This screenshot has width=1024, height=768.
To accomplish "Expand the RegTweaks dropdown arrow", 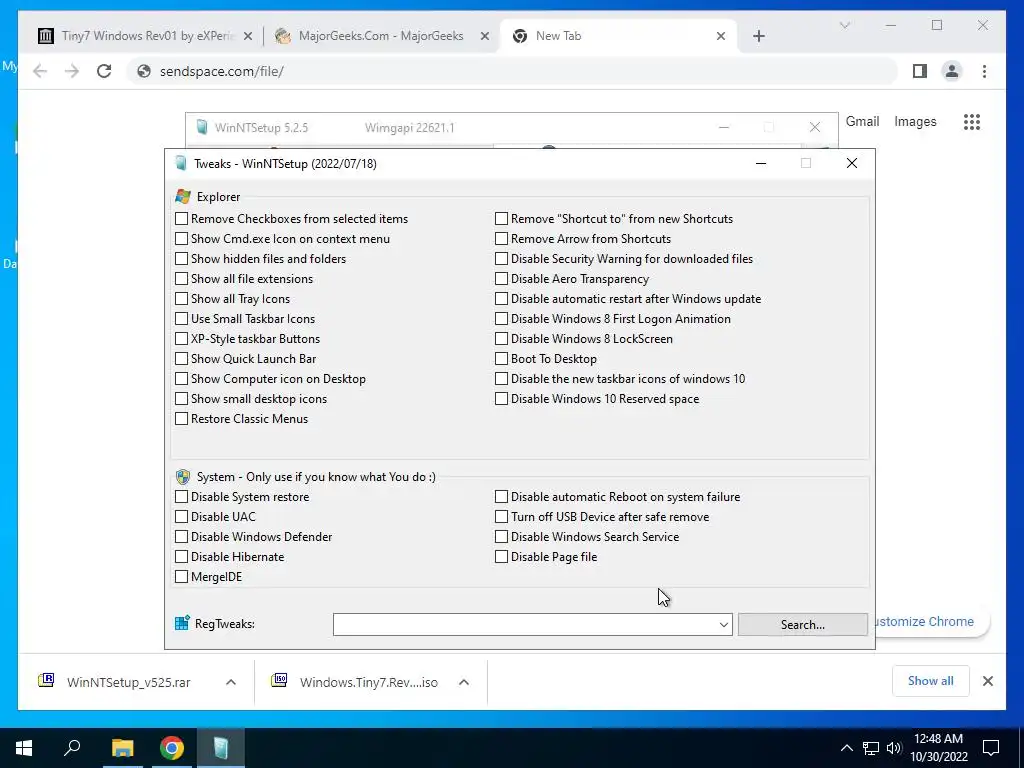I will (x=723, y=625).
